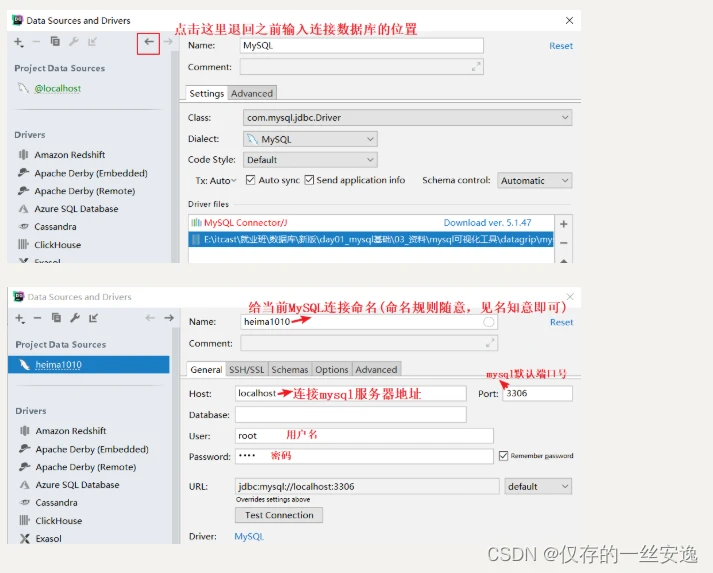Open the URL type default dropdown
Screen dimensions: 713x573
[538, 487]
